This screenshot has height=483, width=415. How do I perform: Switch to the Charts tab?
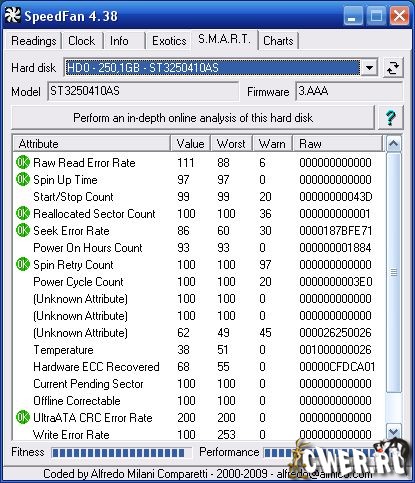click(278, 41)
